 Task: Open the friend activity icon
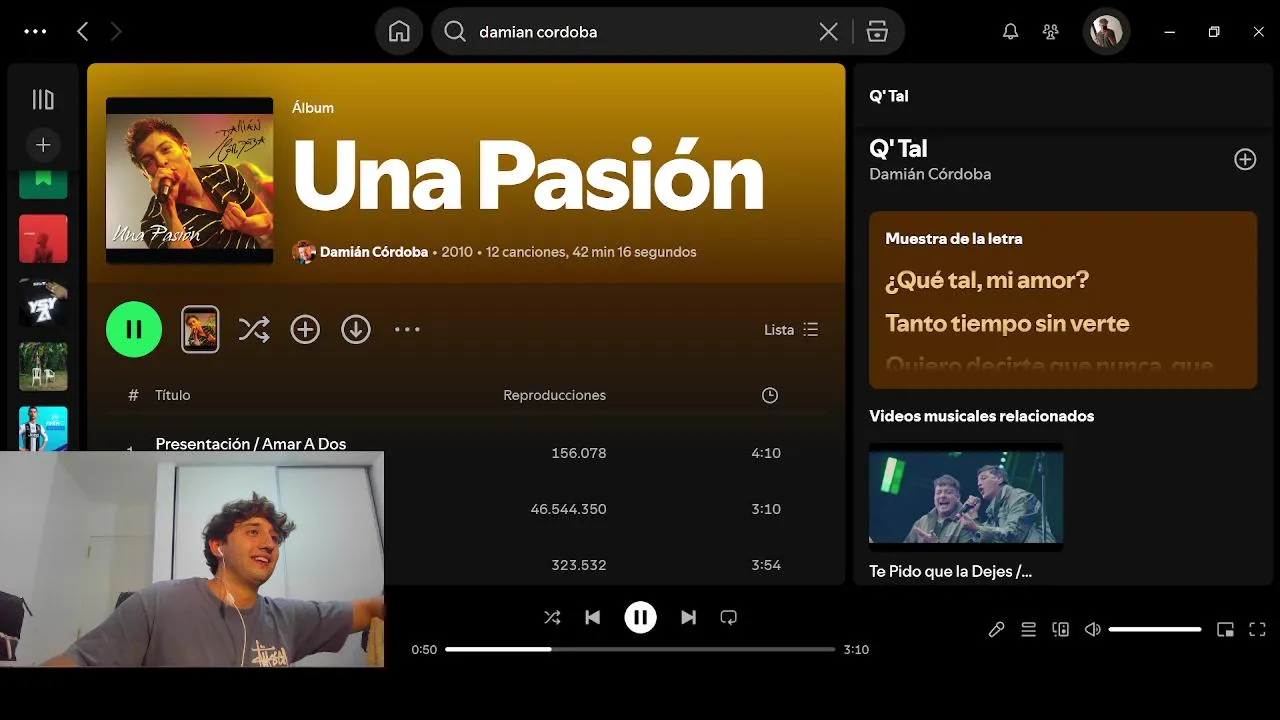click(1051, 32)
